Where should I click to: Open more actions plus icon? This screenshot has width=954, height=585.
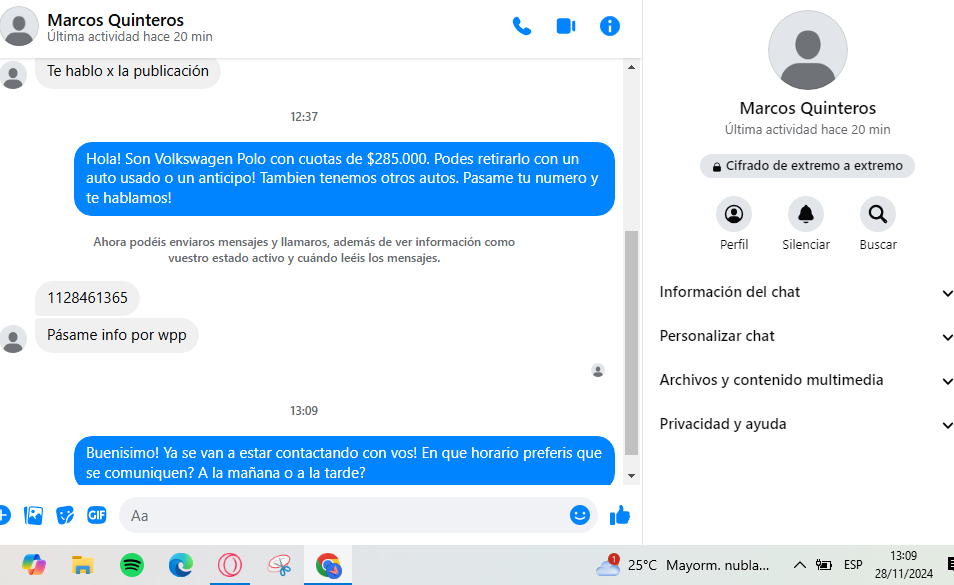click(3, 515)
